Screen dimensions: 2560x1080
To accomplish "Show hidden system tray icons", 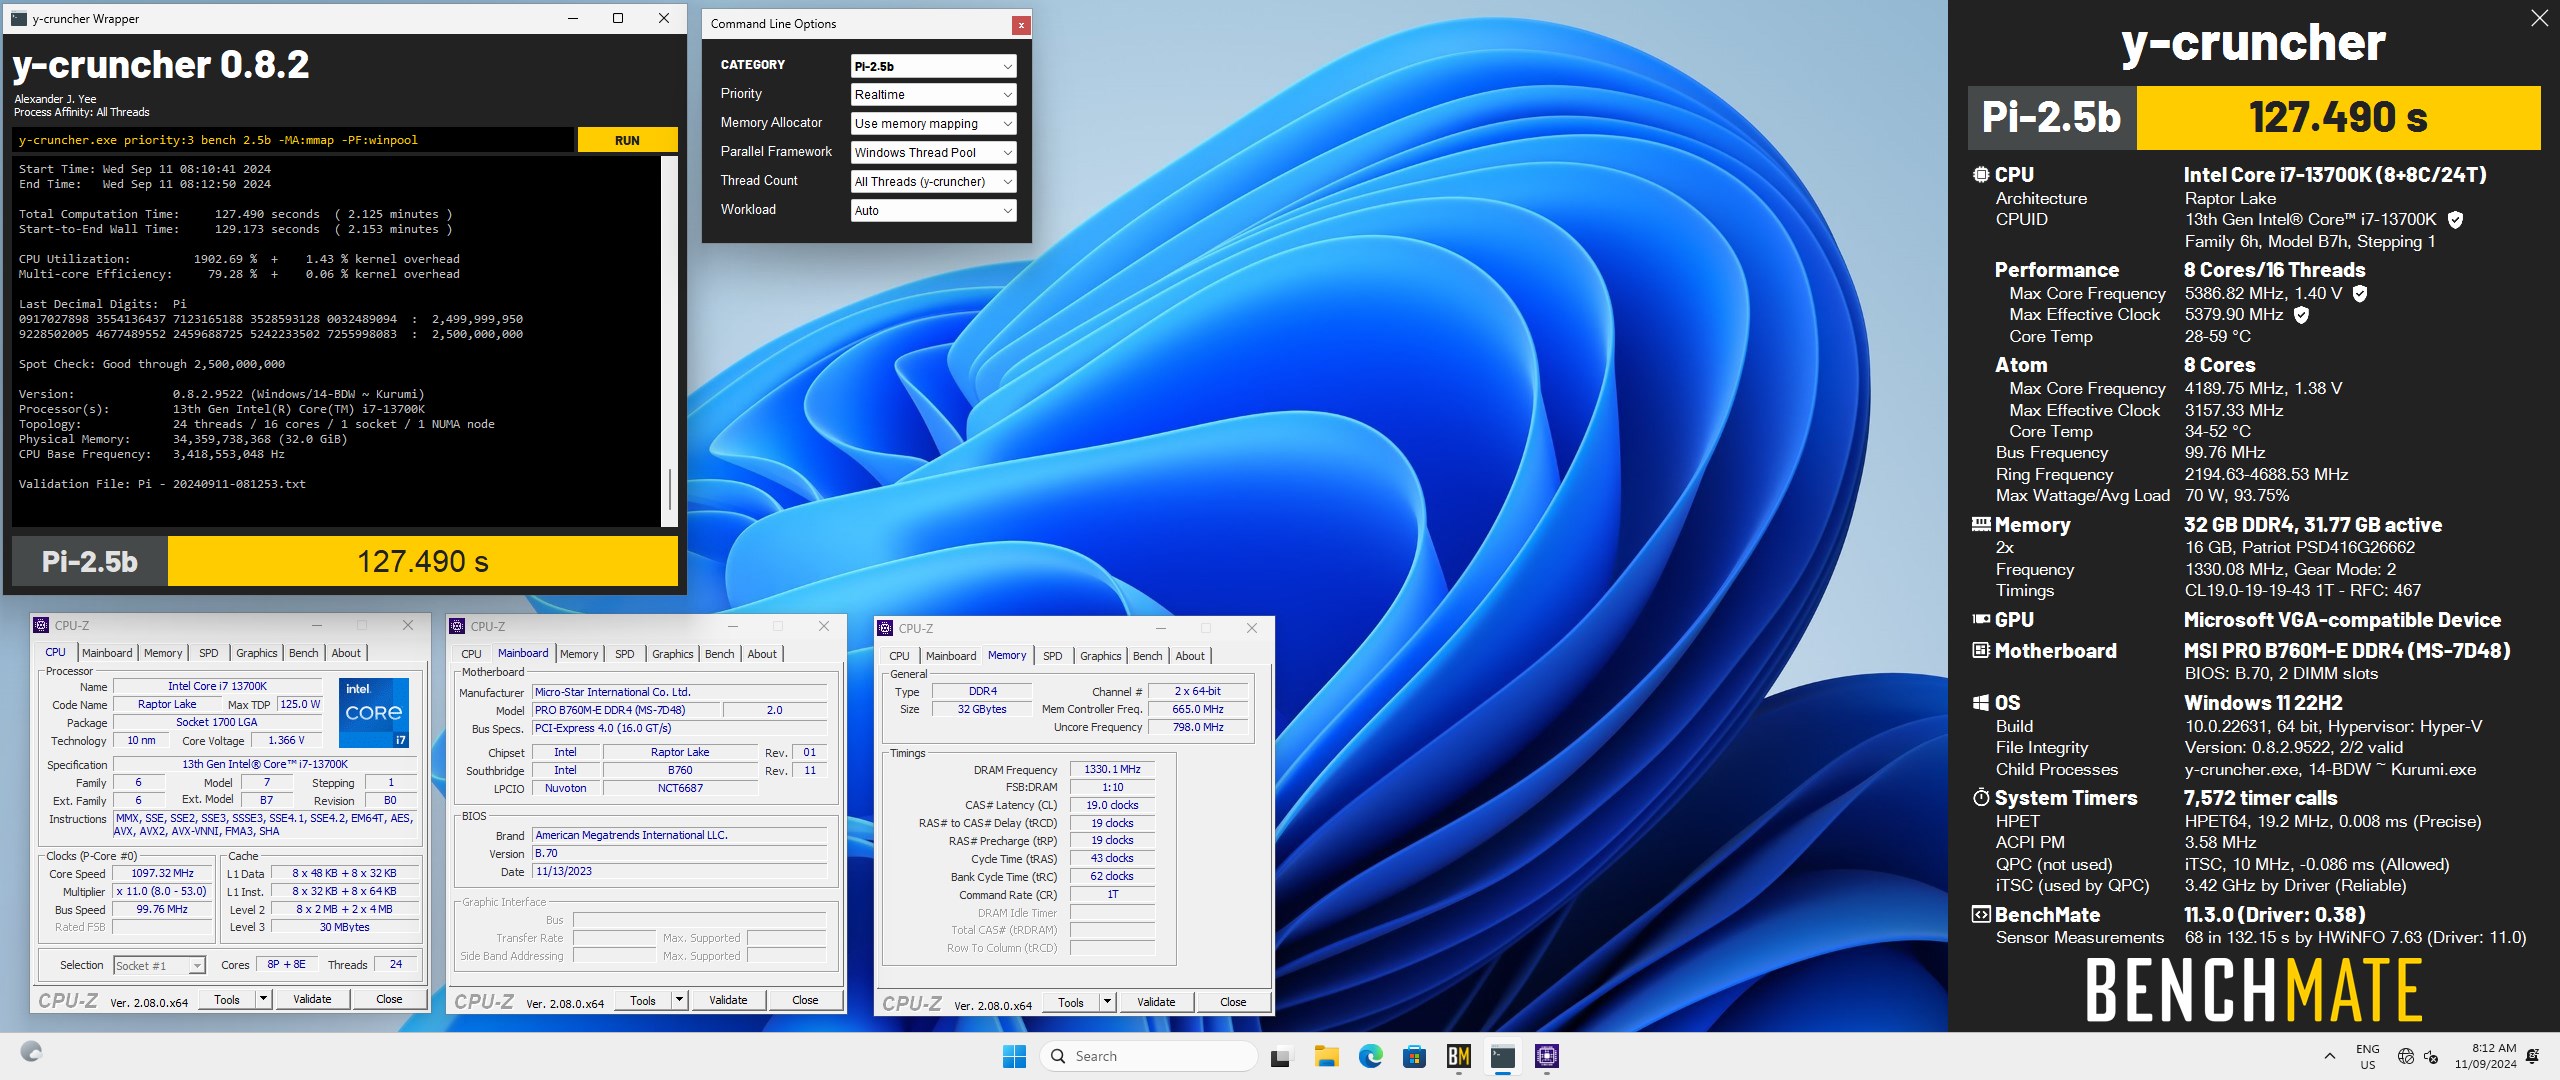I will tap(2330, 1056).
